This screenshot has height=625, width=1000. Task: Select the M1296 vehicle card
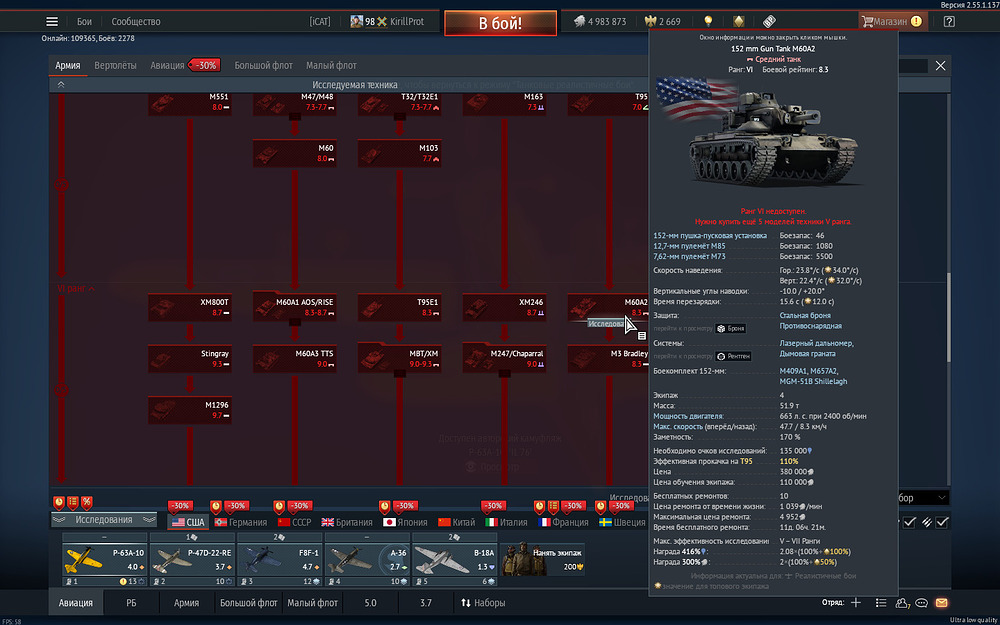189,410
